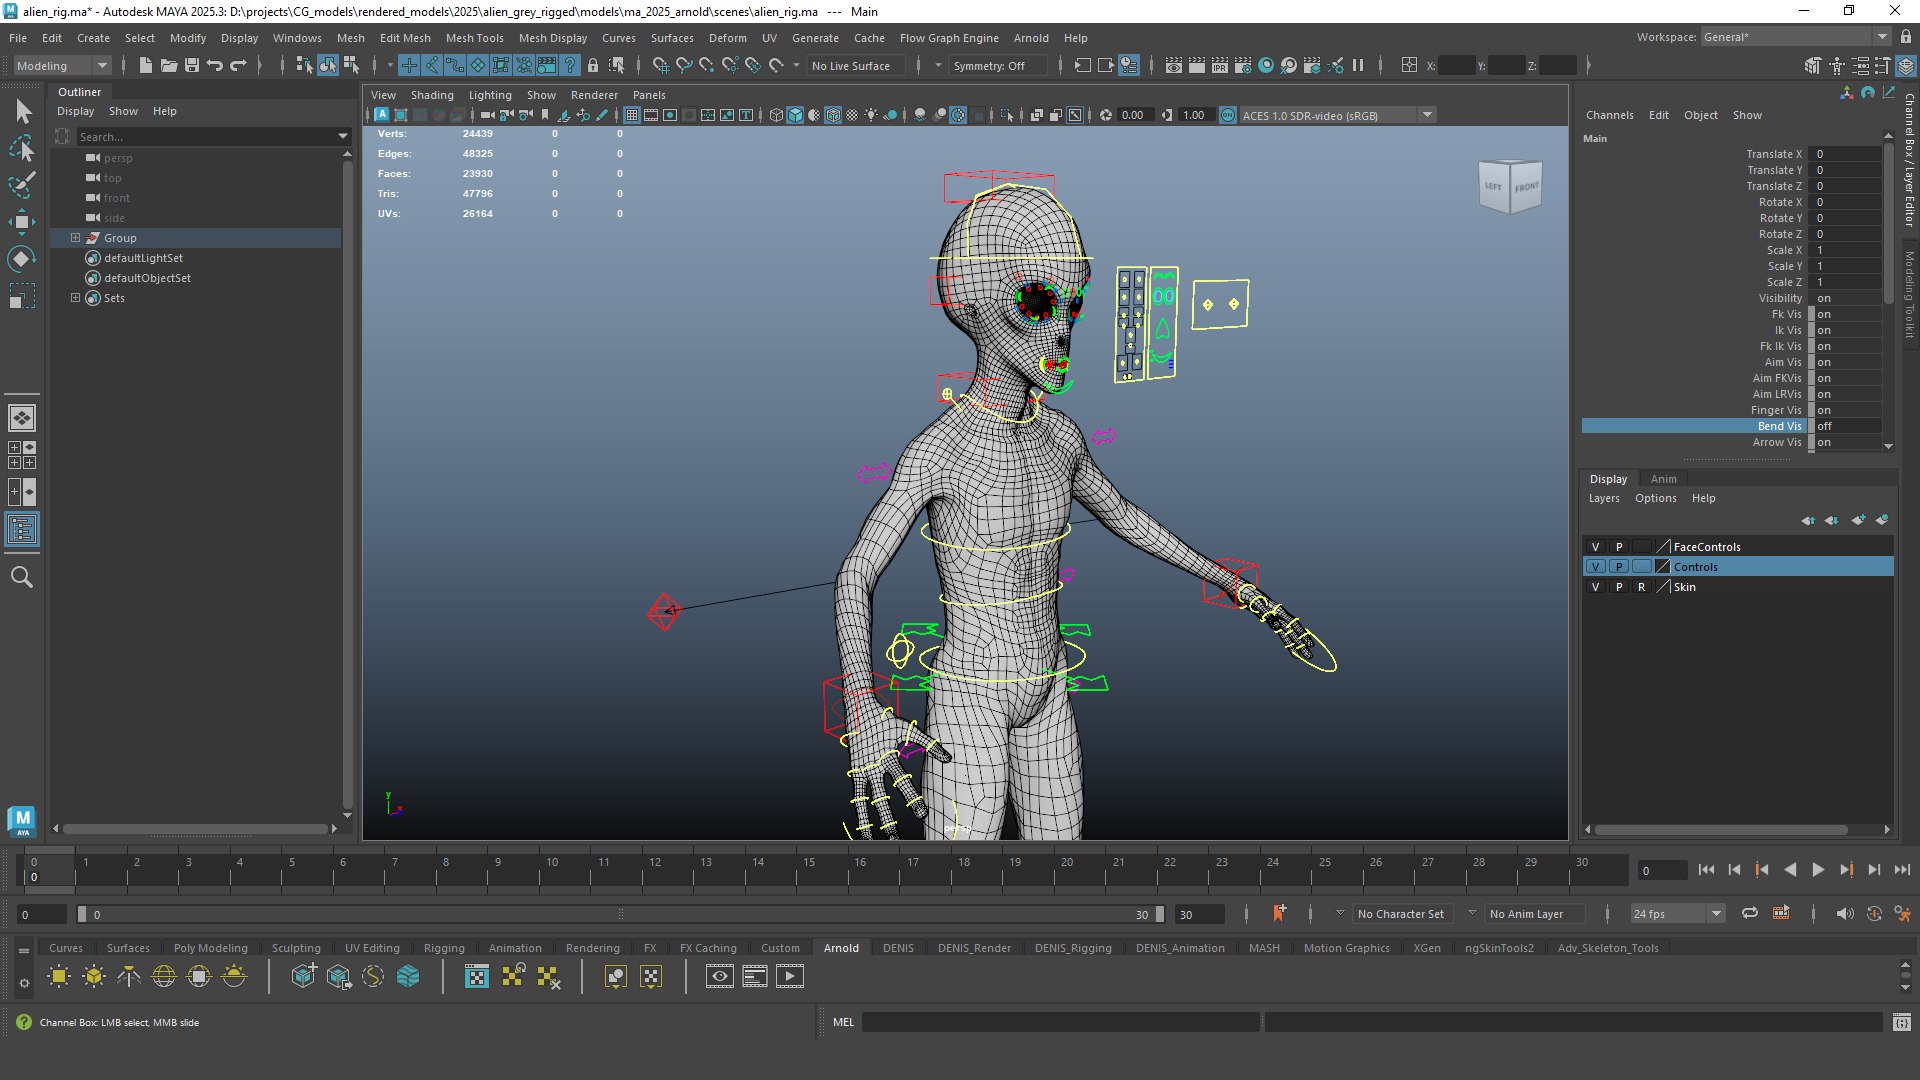Open the Symmetry Off dropdown
The image size is (1920, 1080).
[x=996, y=66]
